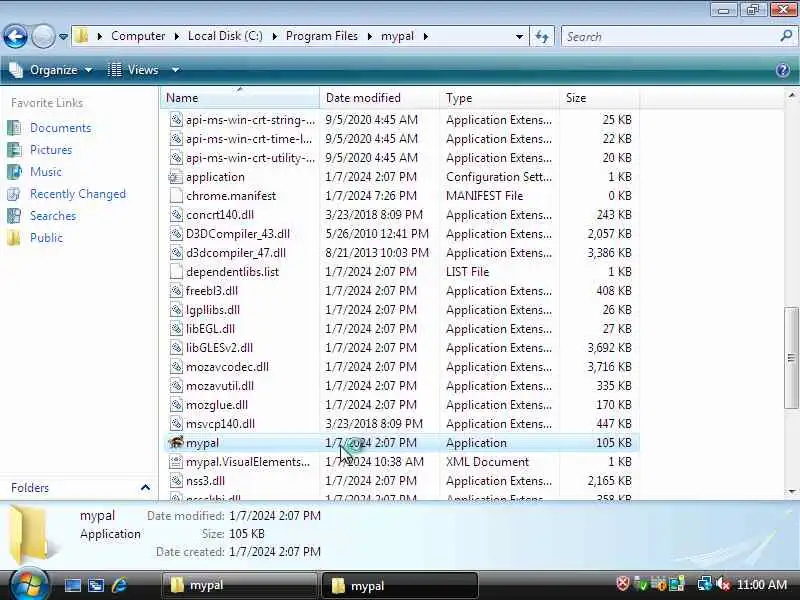Viewport: 800px width, 600px height.
Task: Select the dependentlibs.list file icon
Action: click(x=176, y=271)
